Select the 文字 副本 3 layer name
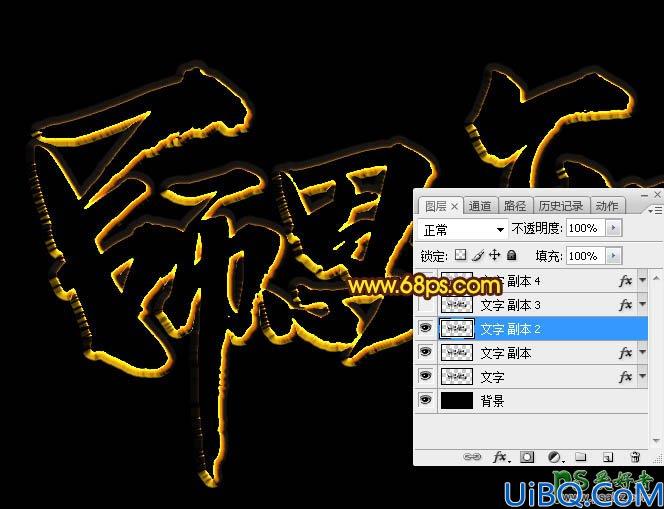The image size is (664, 509). click(510, 305)
